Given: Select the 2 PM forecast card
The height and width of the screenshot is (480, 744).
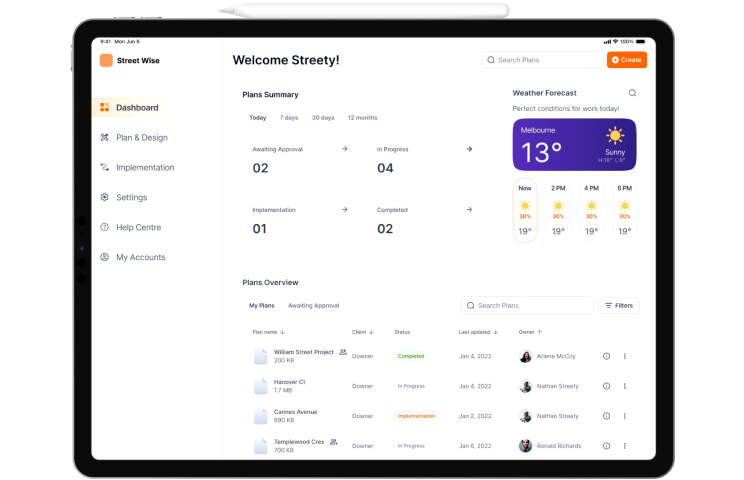Looking at the screenshot, I should point(558,210).
